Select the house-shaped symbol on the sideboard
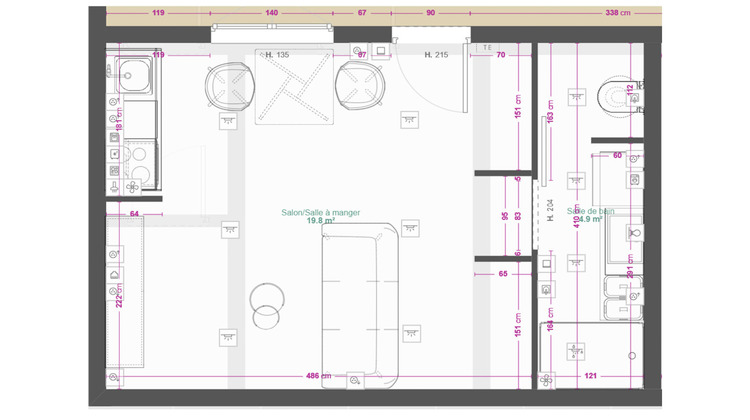 tap(114, 275)
